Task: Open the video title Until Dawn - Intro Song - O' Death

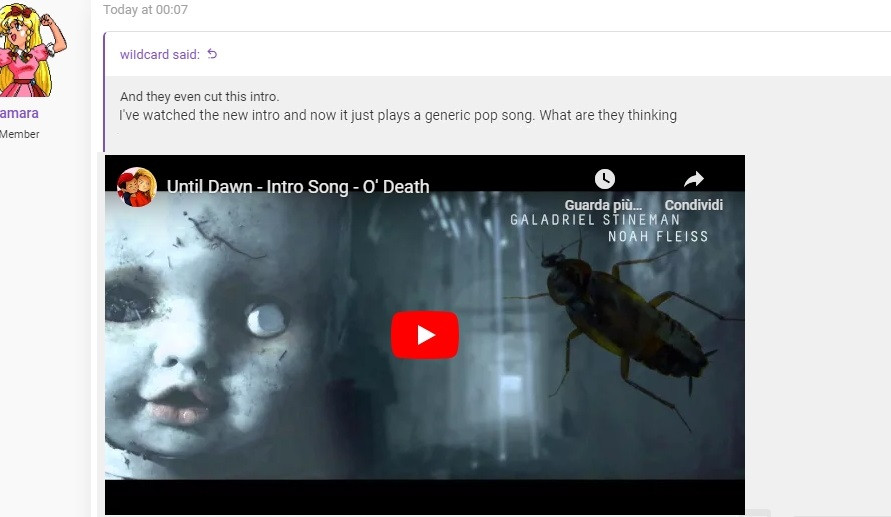Action: pyautogui.click(x=298, y=186)
